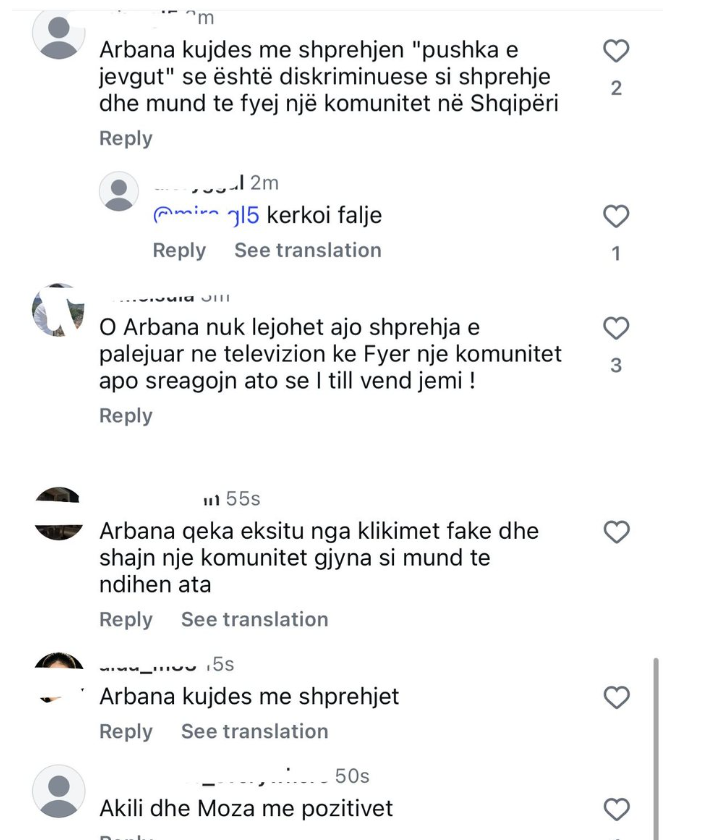Open the top commenter's profile avatar

tap(59, 37)
